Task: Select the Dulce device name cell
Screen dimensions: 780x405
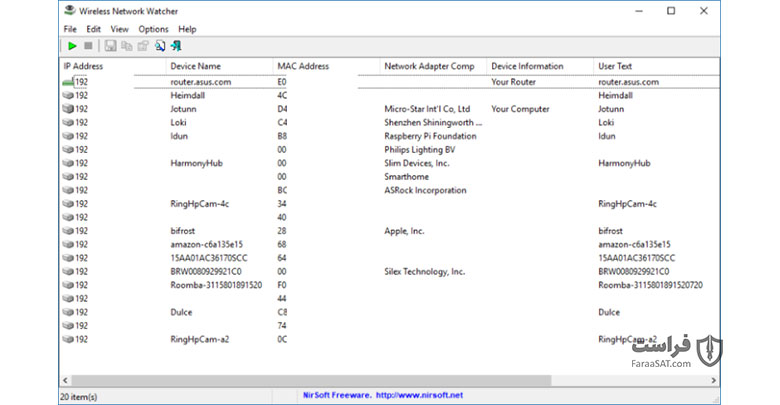Action: [x=181, y=312]
